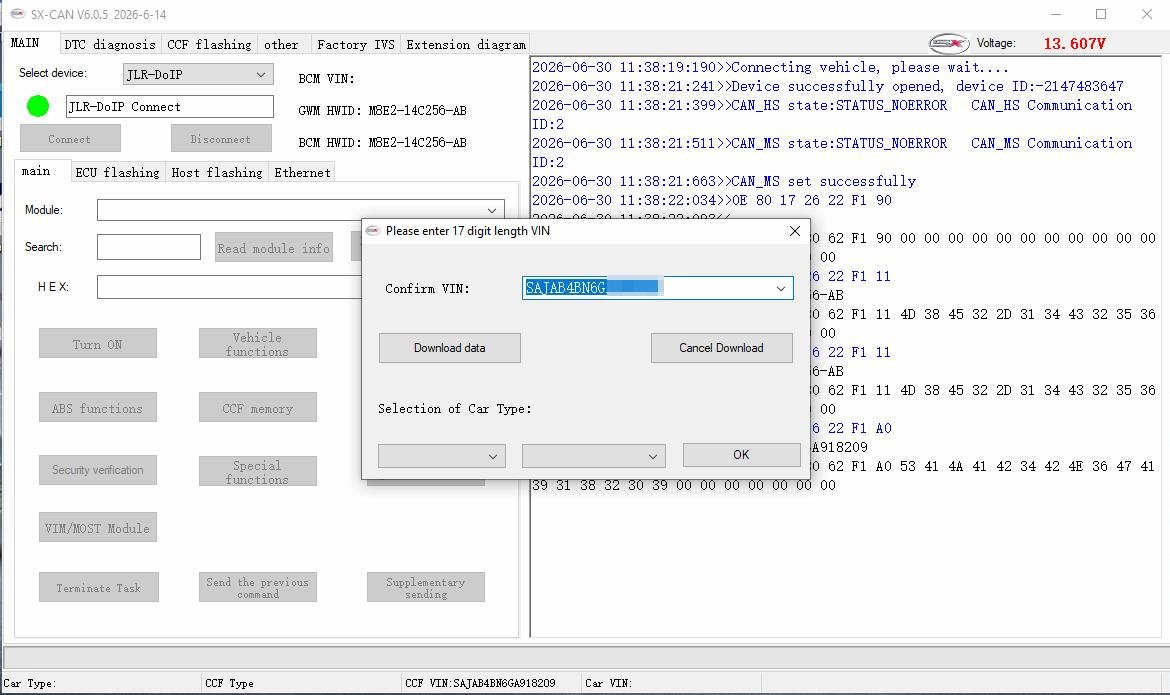Confirm with the OK button

(x=741, y=455)
